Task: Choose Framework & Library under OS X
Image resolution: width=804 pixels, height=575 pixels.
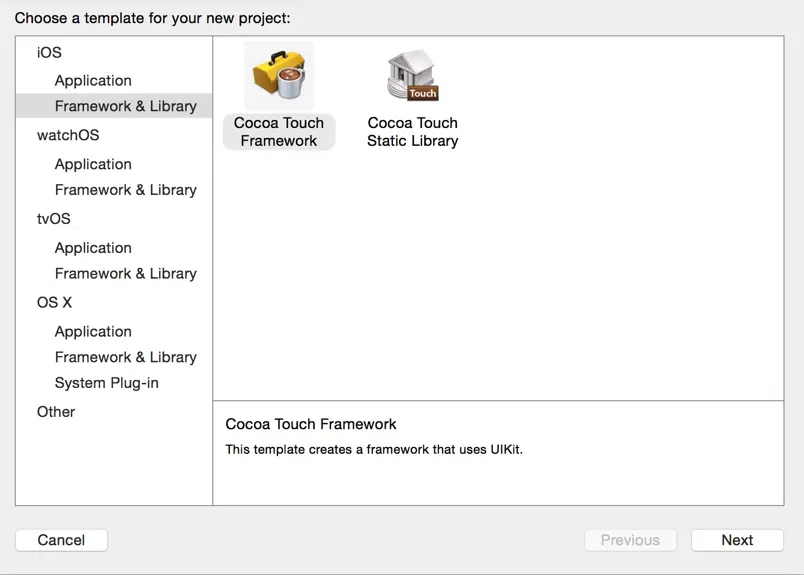Action: point(126,357)
